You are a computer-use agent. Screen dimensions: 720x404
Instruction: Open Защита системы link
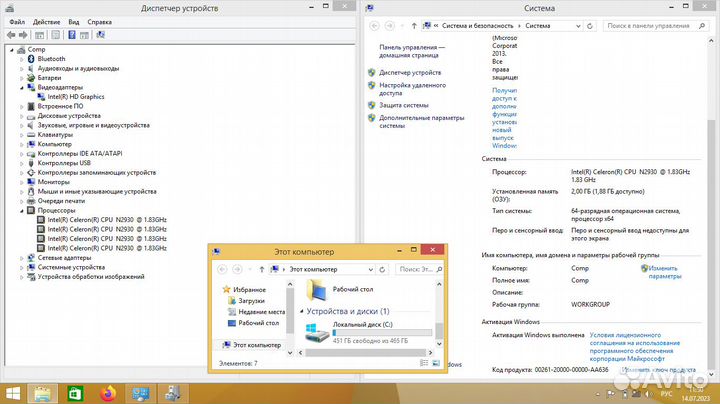(x=404, y=105)
